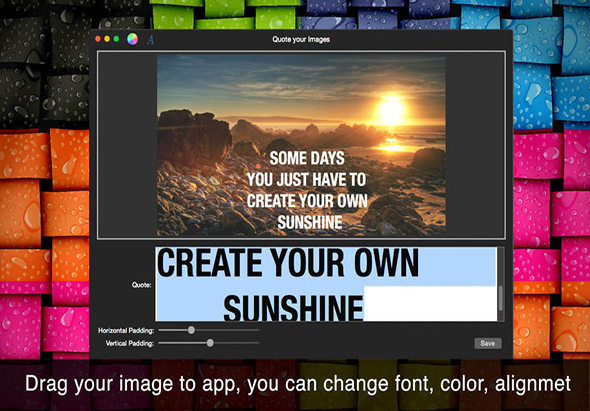
Task: Adjust the Horizontal Padding slider knob
Action: pos(191,330)
